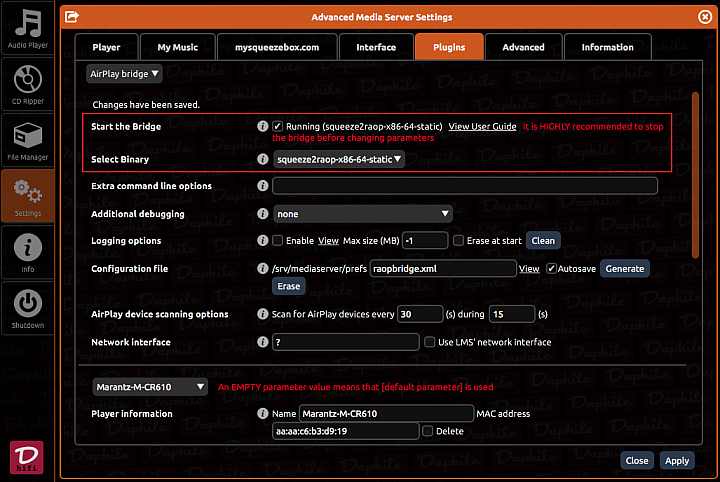The width and height of the screenshot is (720, 482).
Task: Toggle Erase at start checkbox
Action: (458, 241)
